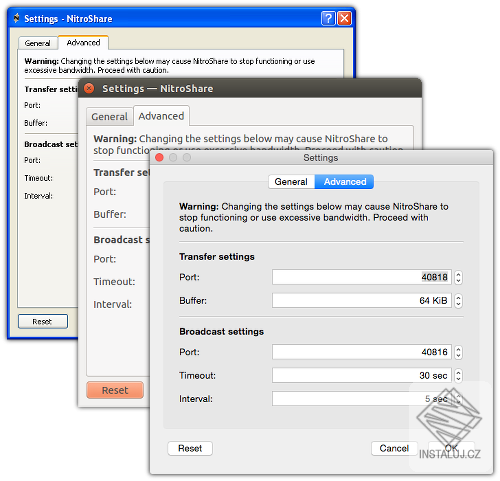The height and width of the screenshot is (481, 500).
Task: Click the 'Transfer settings' heading in macOS window
Action: point(217,257)
